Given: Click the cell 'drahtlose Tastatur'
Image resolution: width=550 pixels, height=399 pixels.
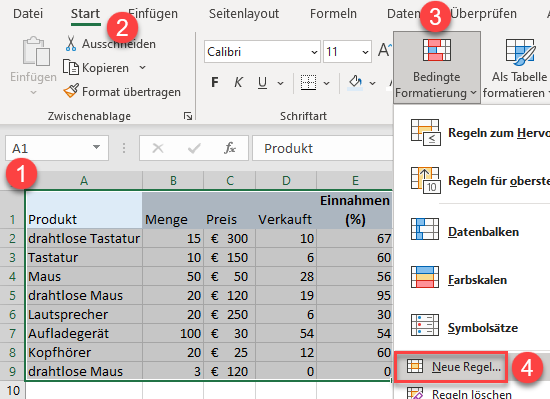Looking at the screenshot, I should pos(84,238).
